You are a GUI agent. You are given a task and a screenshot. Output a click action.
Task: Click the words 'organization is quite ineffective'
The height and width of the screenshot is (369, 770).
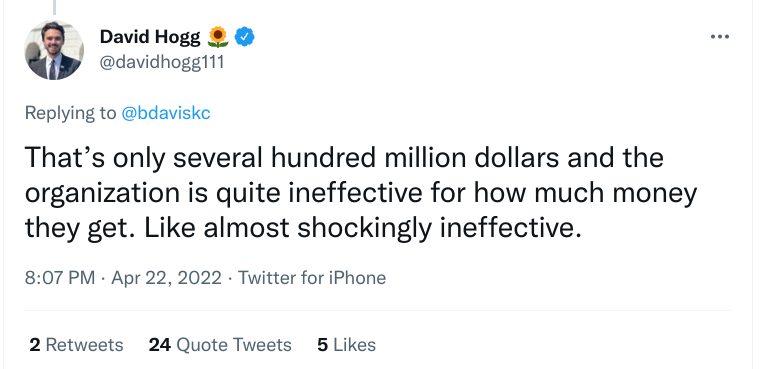click(x=223, y=193)
